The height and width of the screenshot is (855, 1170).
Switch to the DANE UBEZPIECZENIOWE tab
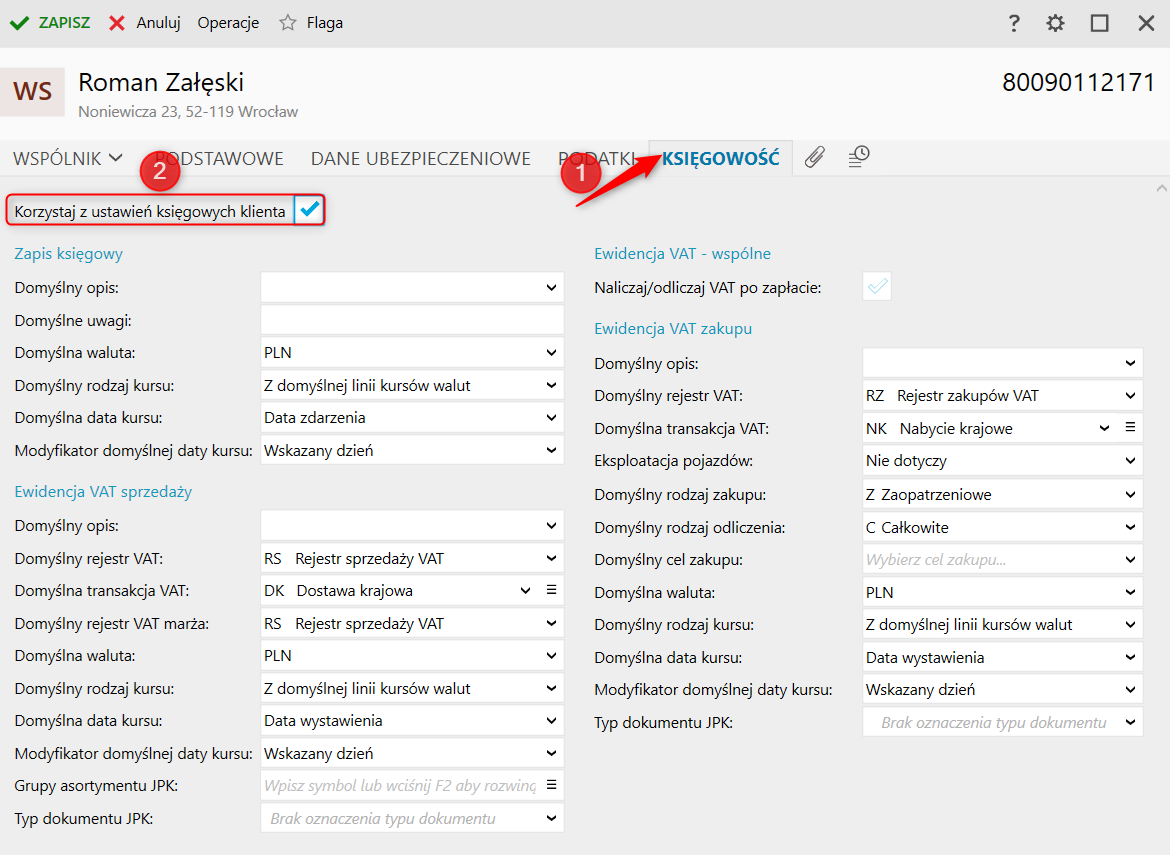pos(420,158)
